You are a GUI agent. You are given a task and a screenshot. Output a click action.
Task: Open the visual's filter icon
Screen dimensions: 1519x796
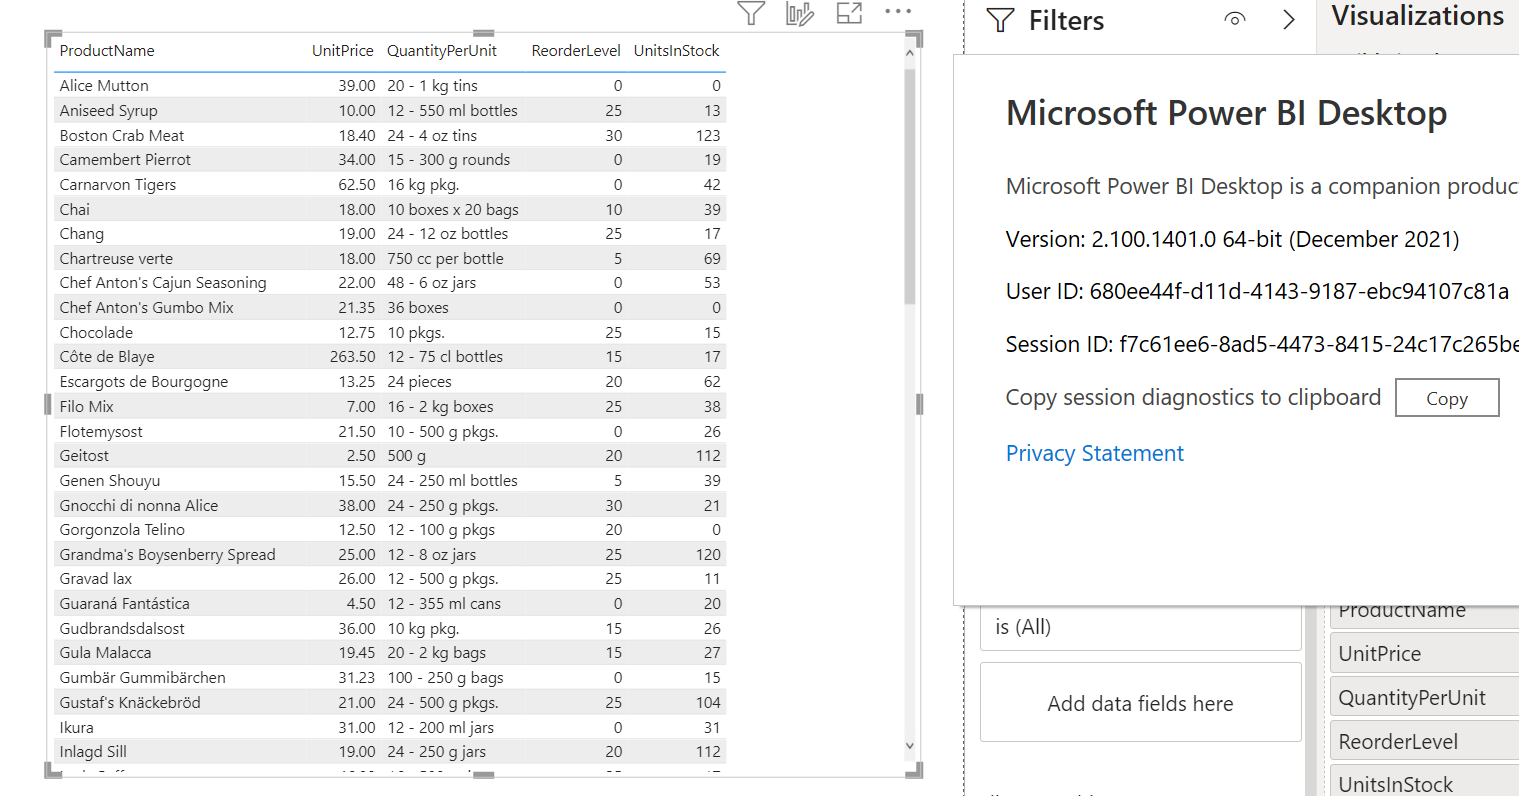tap(751, 13)
